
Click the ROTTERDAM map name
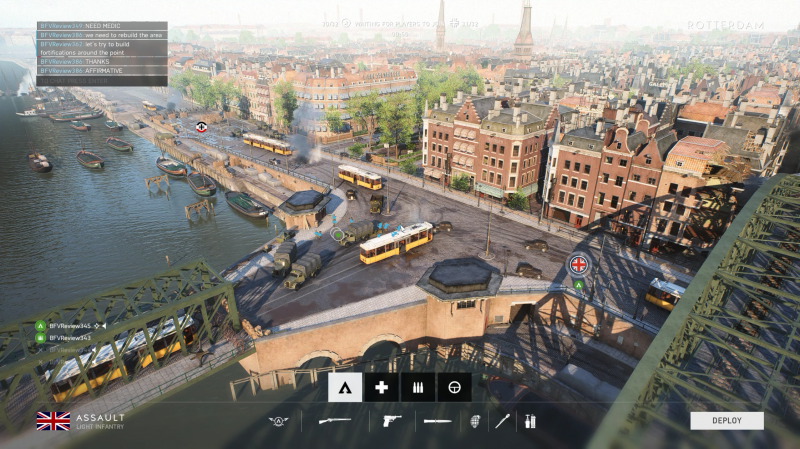pos(726,25)
